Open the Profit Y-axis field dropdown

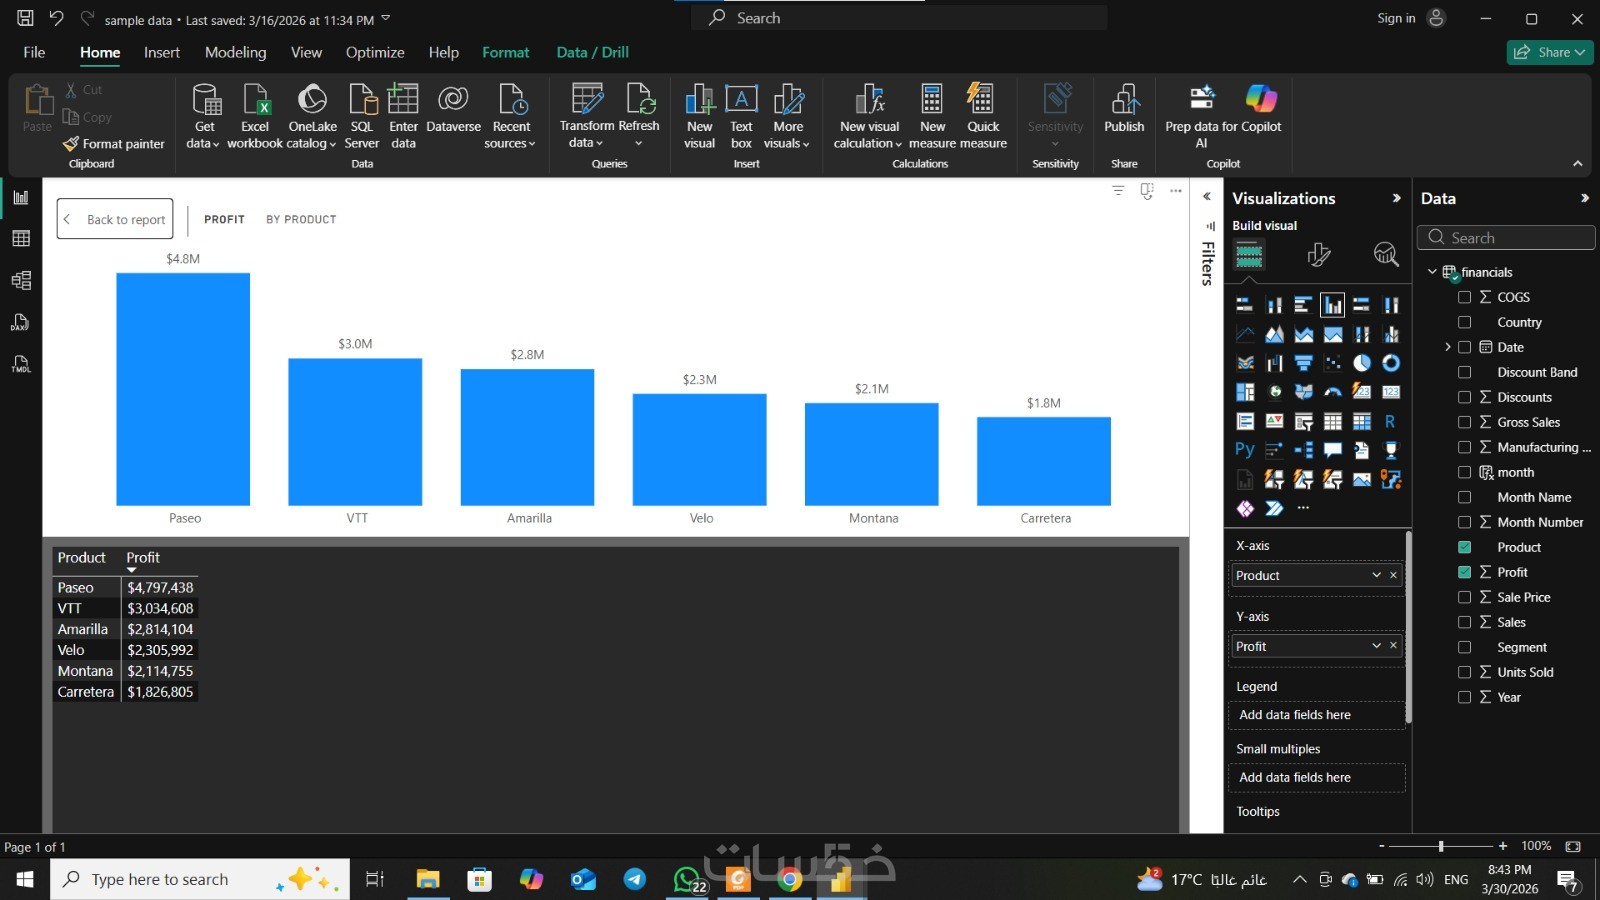[1376, 646]
